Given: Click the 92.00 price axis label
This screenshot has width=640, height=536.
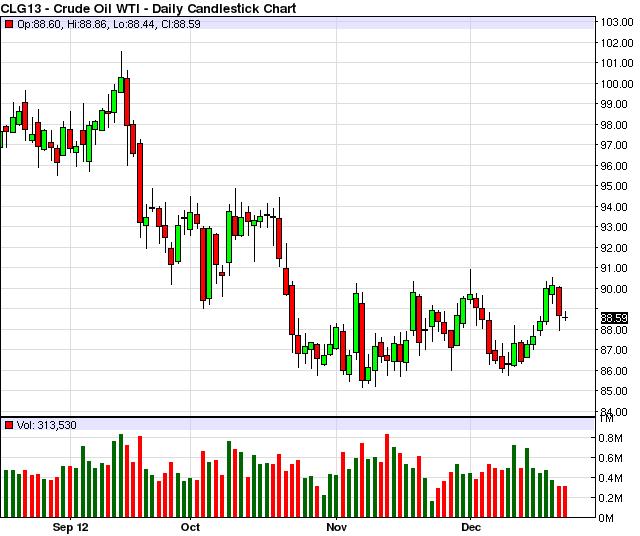Looking at the screenshot, I should click(x=614, y=248).
